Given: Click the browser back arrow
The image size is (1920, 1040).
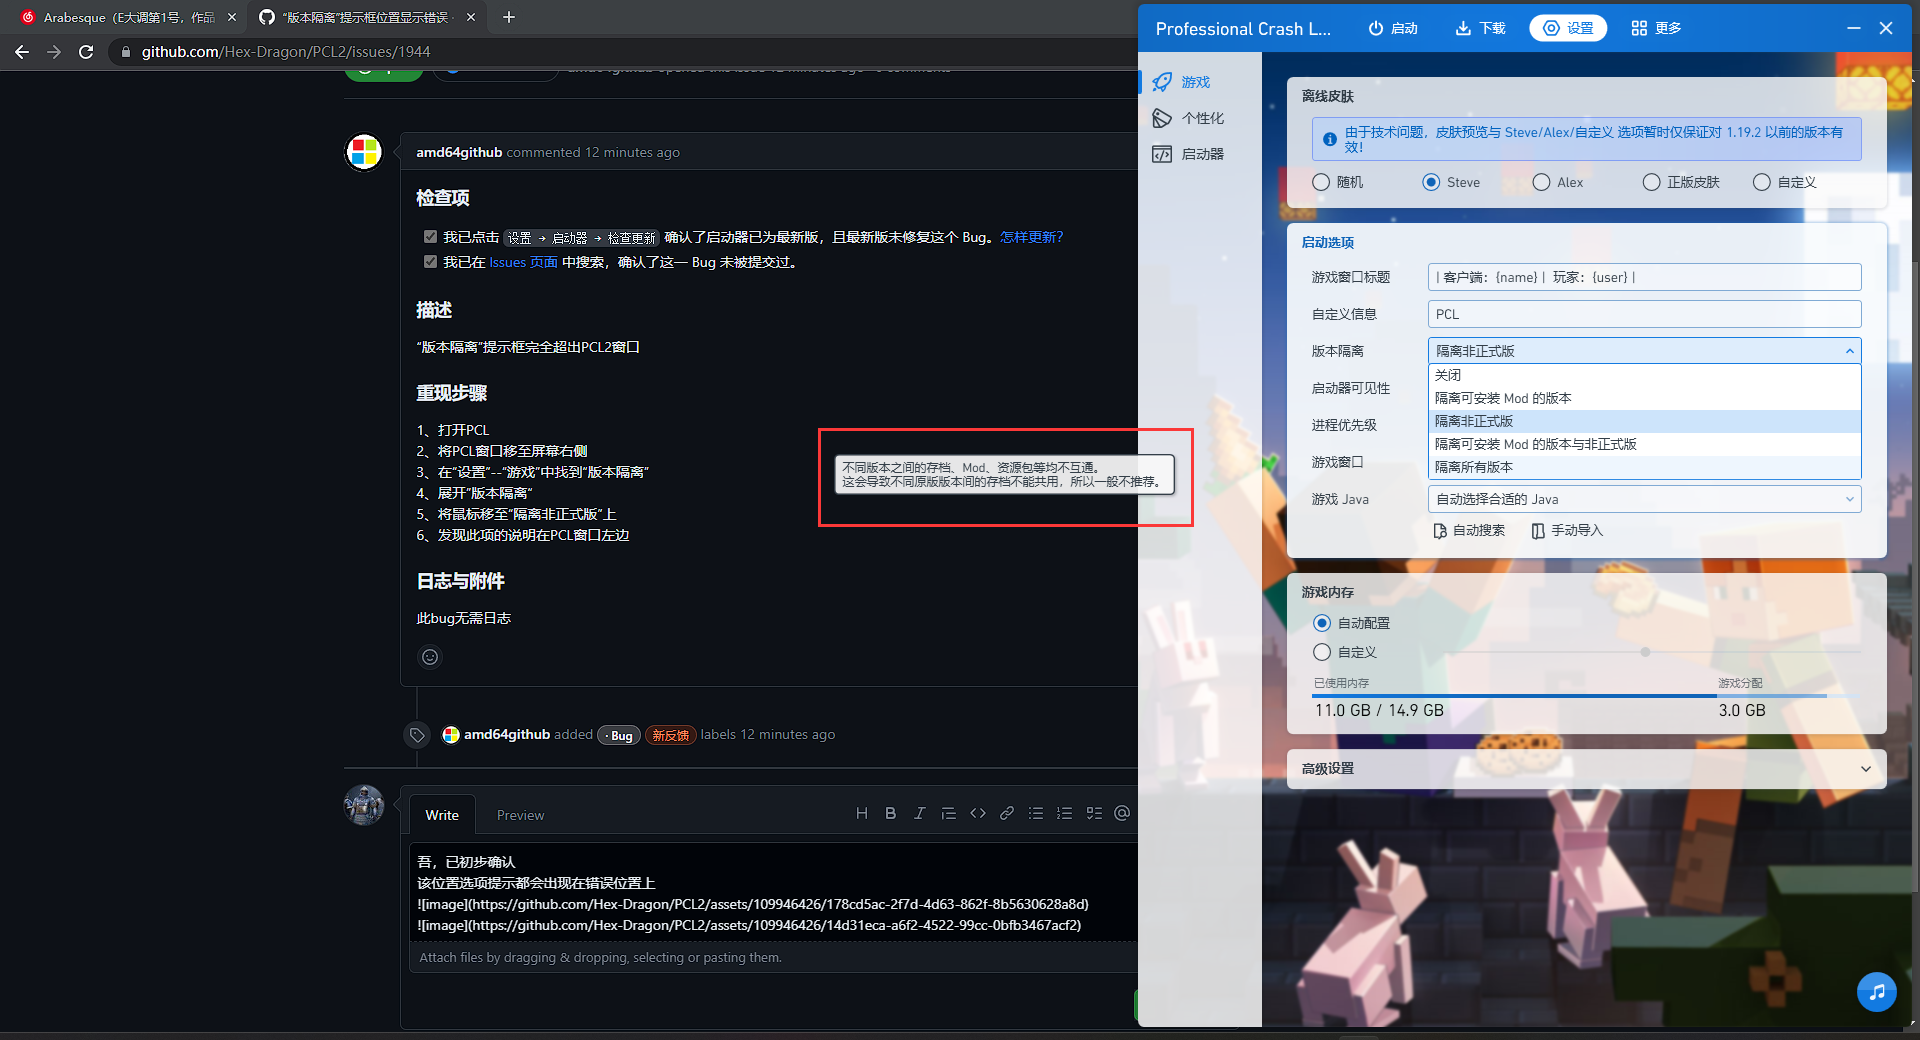Looking at the screenshot, I should click(x=22, y=51).
